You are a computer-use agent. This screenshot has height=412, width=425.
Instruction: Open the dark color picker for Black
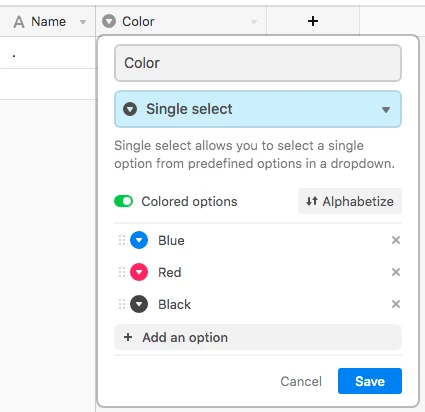(139, 304)
